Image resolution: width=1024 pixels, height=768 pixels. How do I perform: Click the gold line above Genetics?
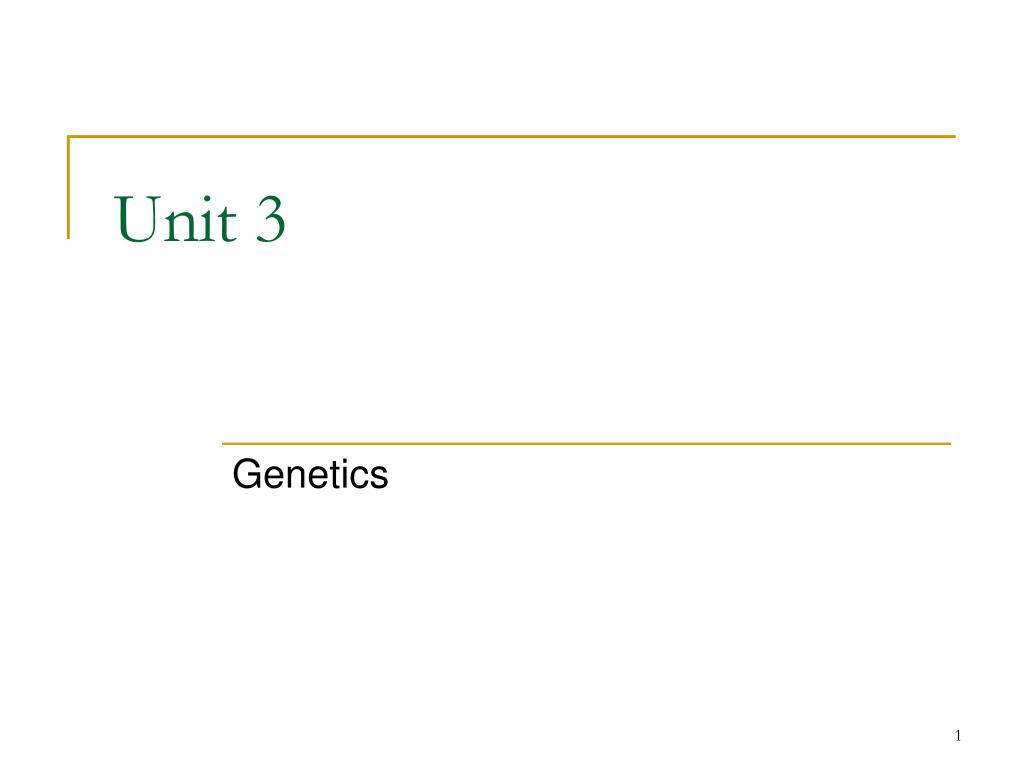(586, 443)
